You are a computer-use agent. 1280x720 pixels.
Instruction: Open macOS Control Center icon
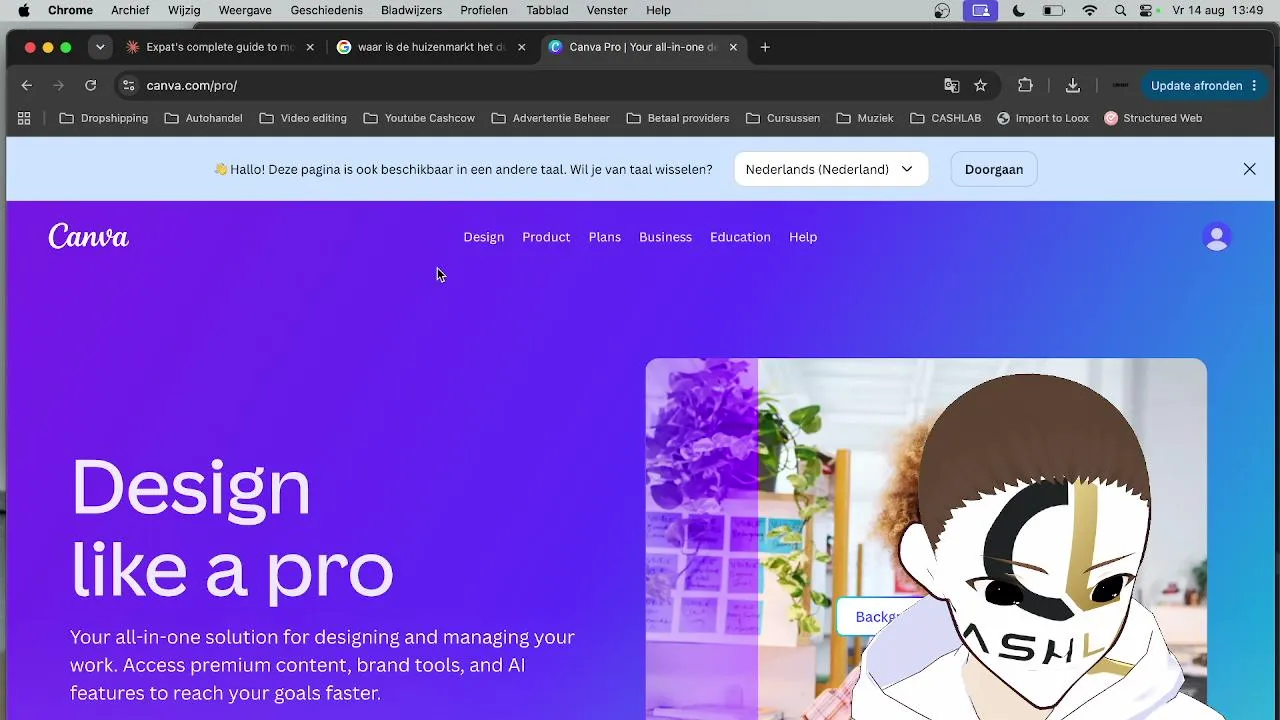click(1147, 10)
